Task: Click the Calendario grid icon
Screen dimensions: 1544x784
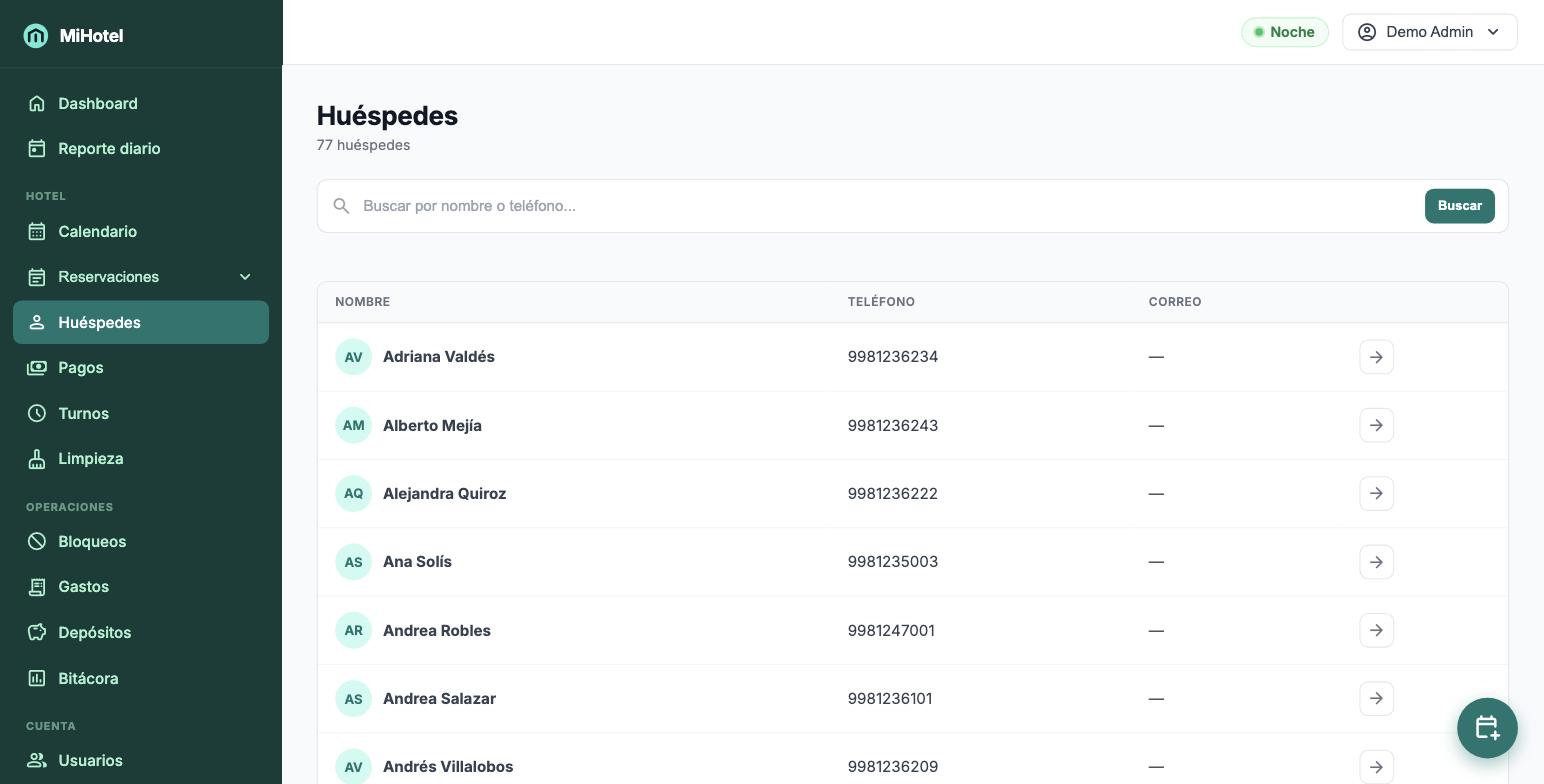Action: (37, 231)
